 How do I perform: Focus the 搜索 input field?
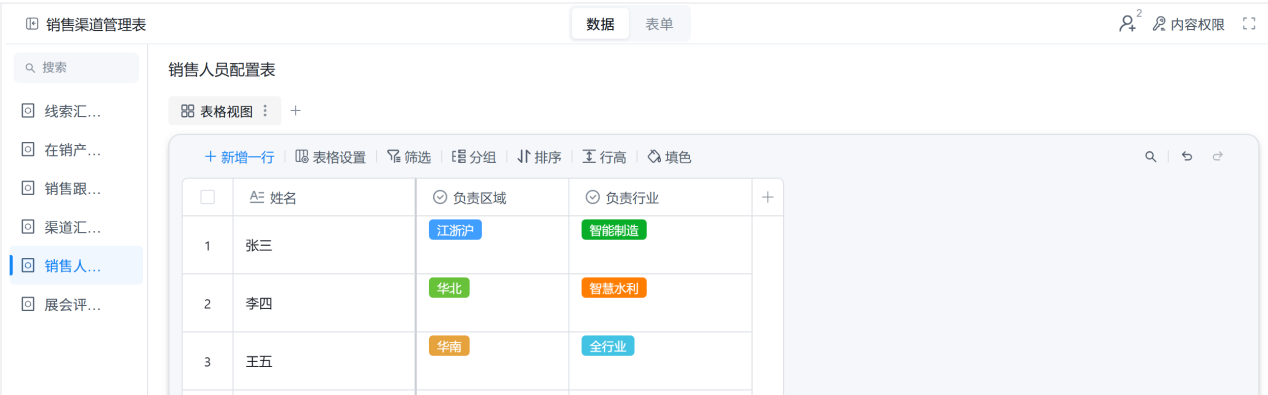76,67
